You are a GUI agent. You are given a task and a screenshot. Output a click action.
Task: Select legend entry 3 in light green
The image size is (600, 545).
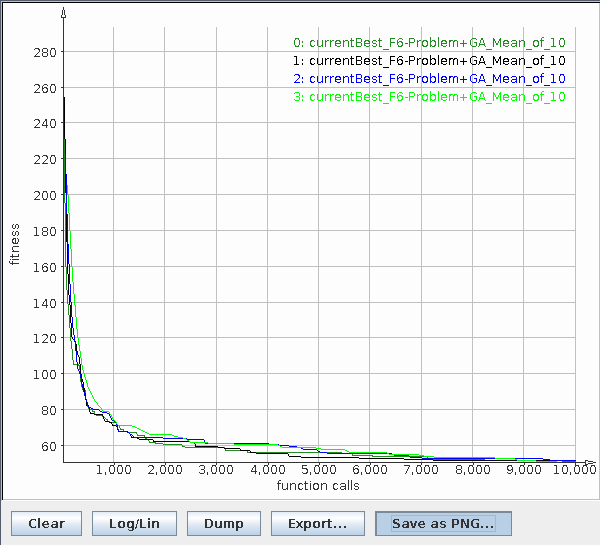[x=429, y=97]
